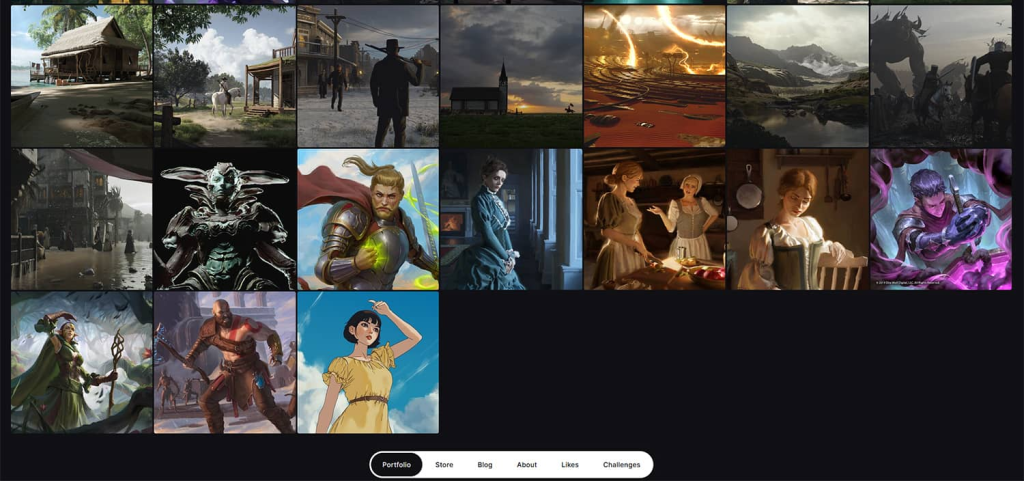The image size is (1024, 481).
Task: Switch to the Blog tab
Action: click(485, 465)
